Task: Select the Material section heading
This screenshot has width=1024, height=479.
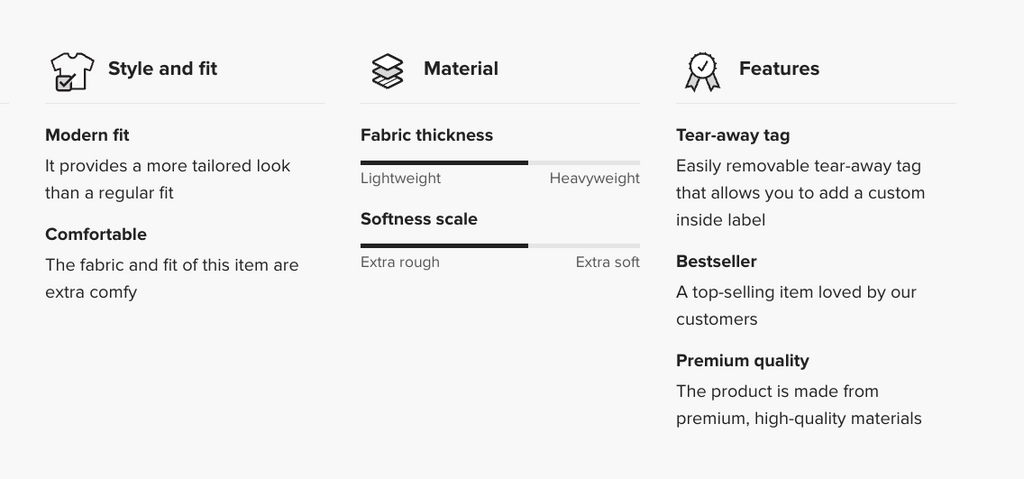Action: coord(460,69)
